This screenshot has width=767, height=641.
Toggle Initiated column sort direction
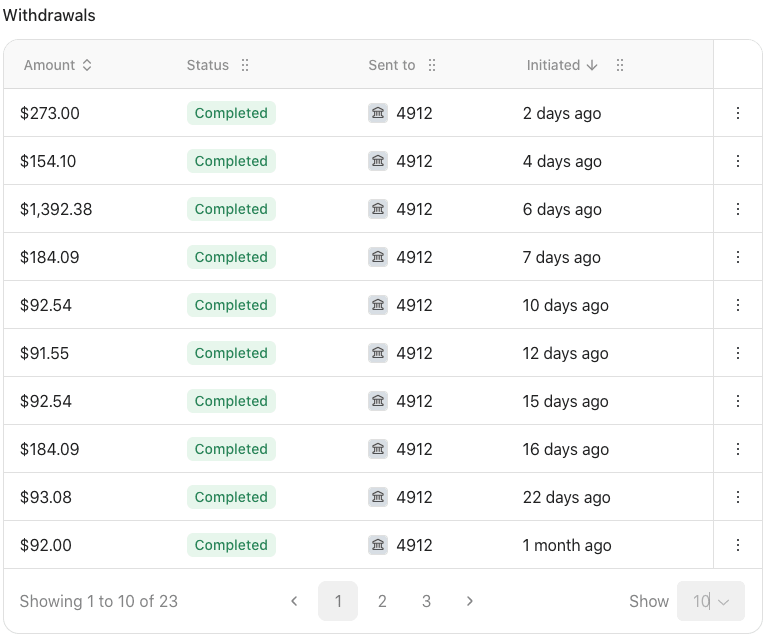tap(562, 65)
